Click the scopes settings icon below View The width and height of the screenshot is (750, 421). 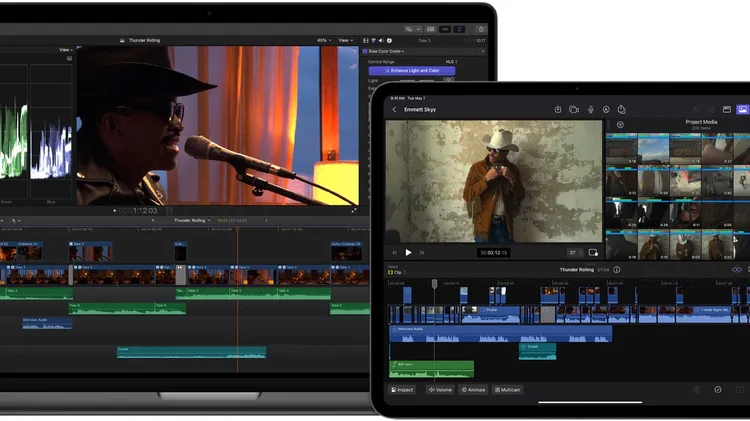[x=69, y=58]
